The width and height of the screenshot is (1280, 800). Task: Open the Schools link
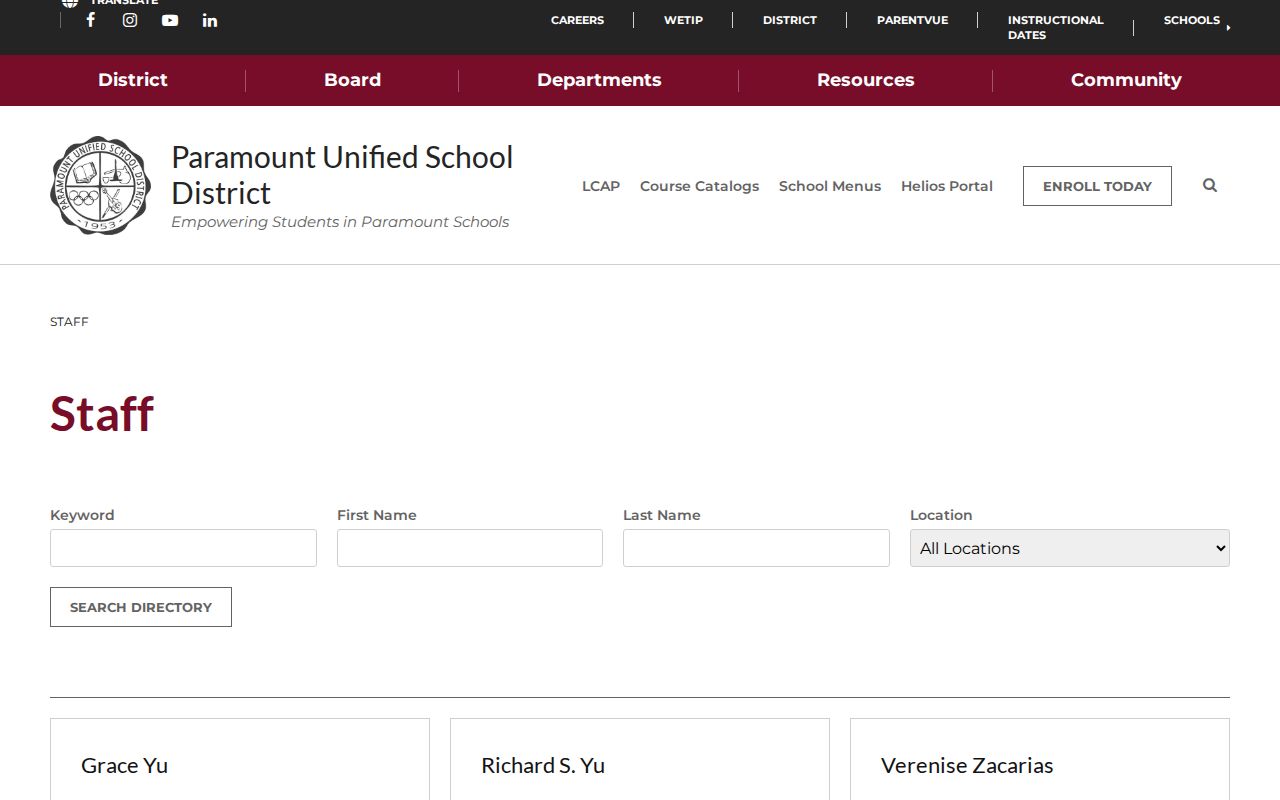[x=1191, y=20]
